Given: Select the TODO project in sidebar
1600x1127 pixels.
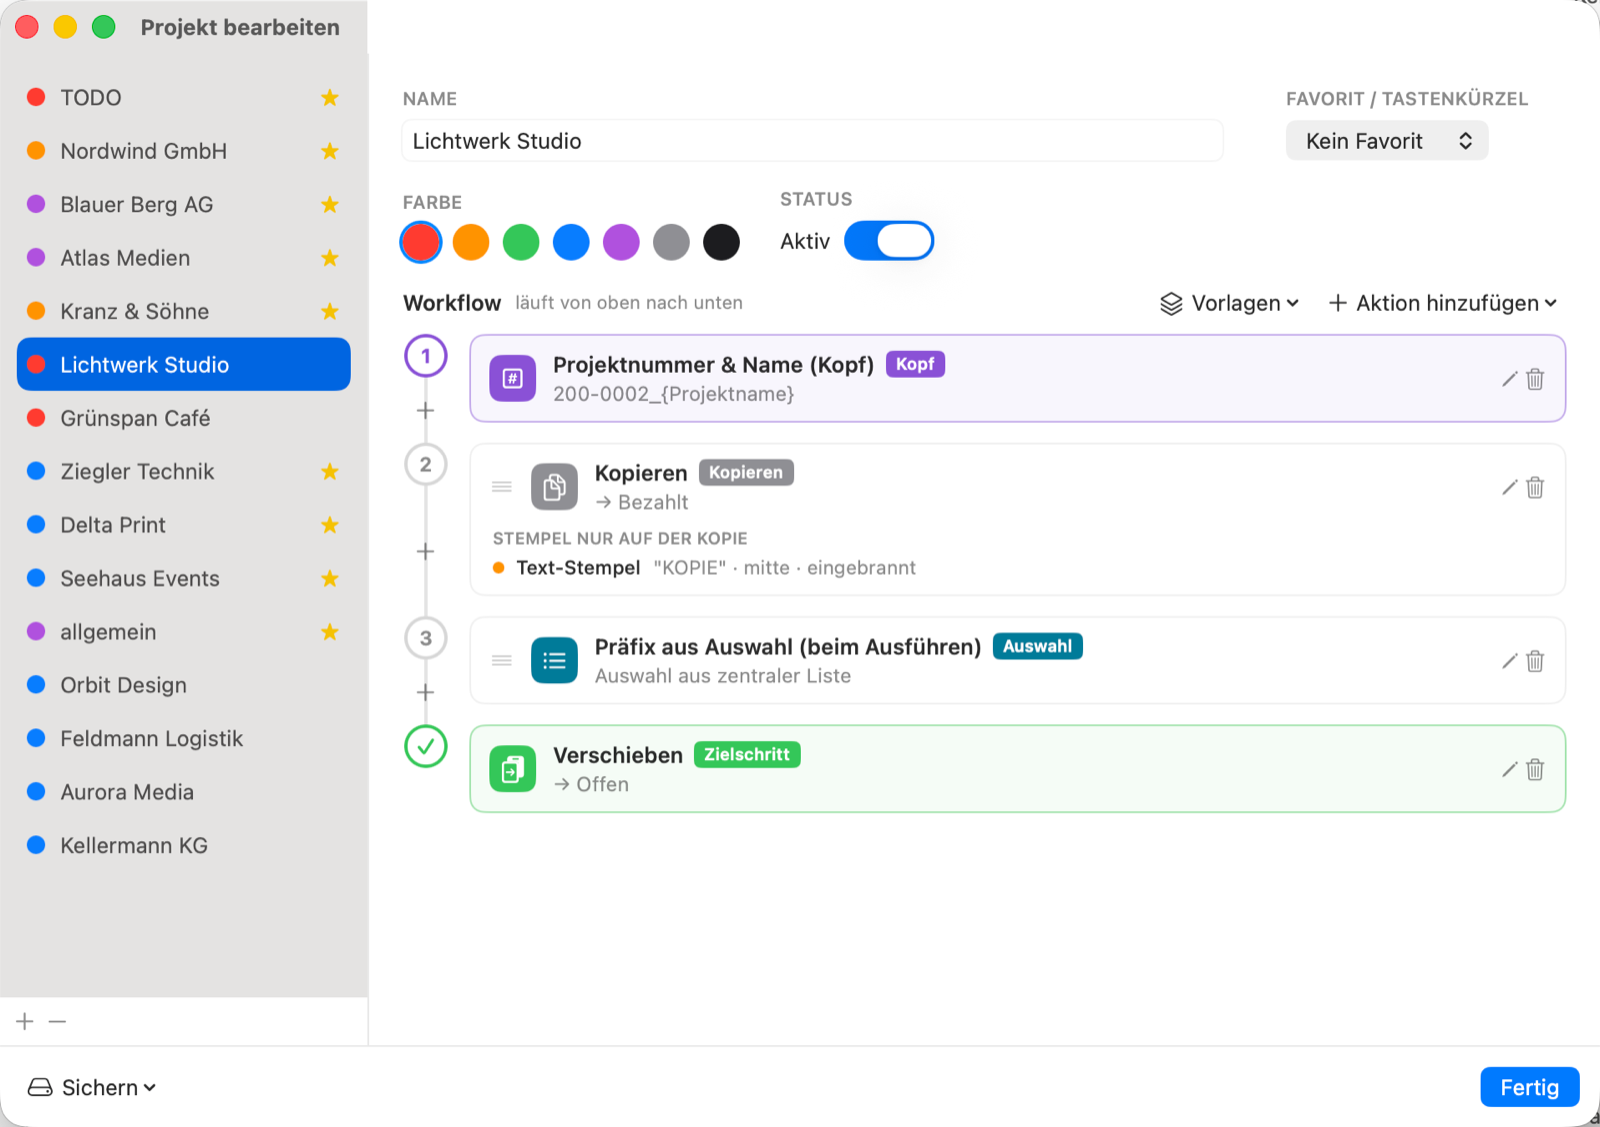Looking at the screenshot, I should [184, 97].
